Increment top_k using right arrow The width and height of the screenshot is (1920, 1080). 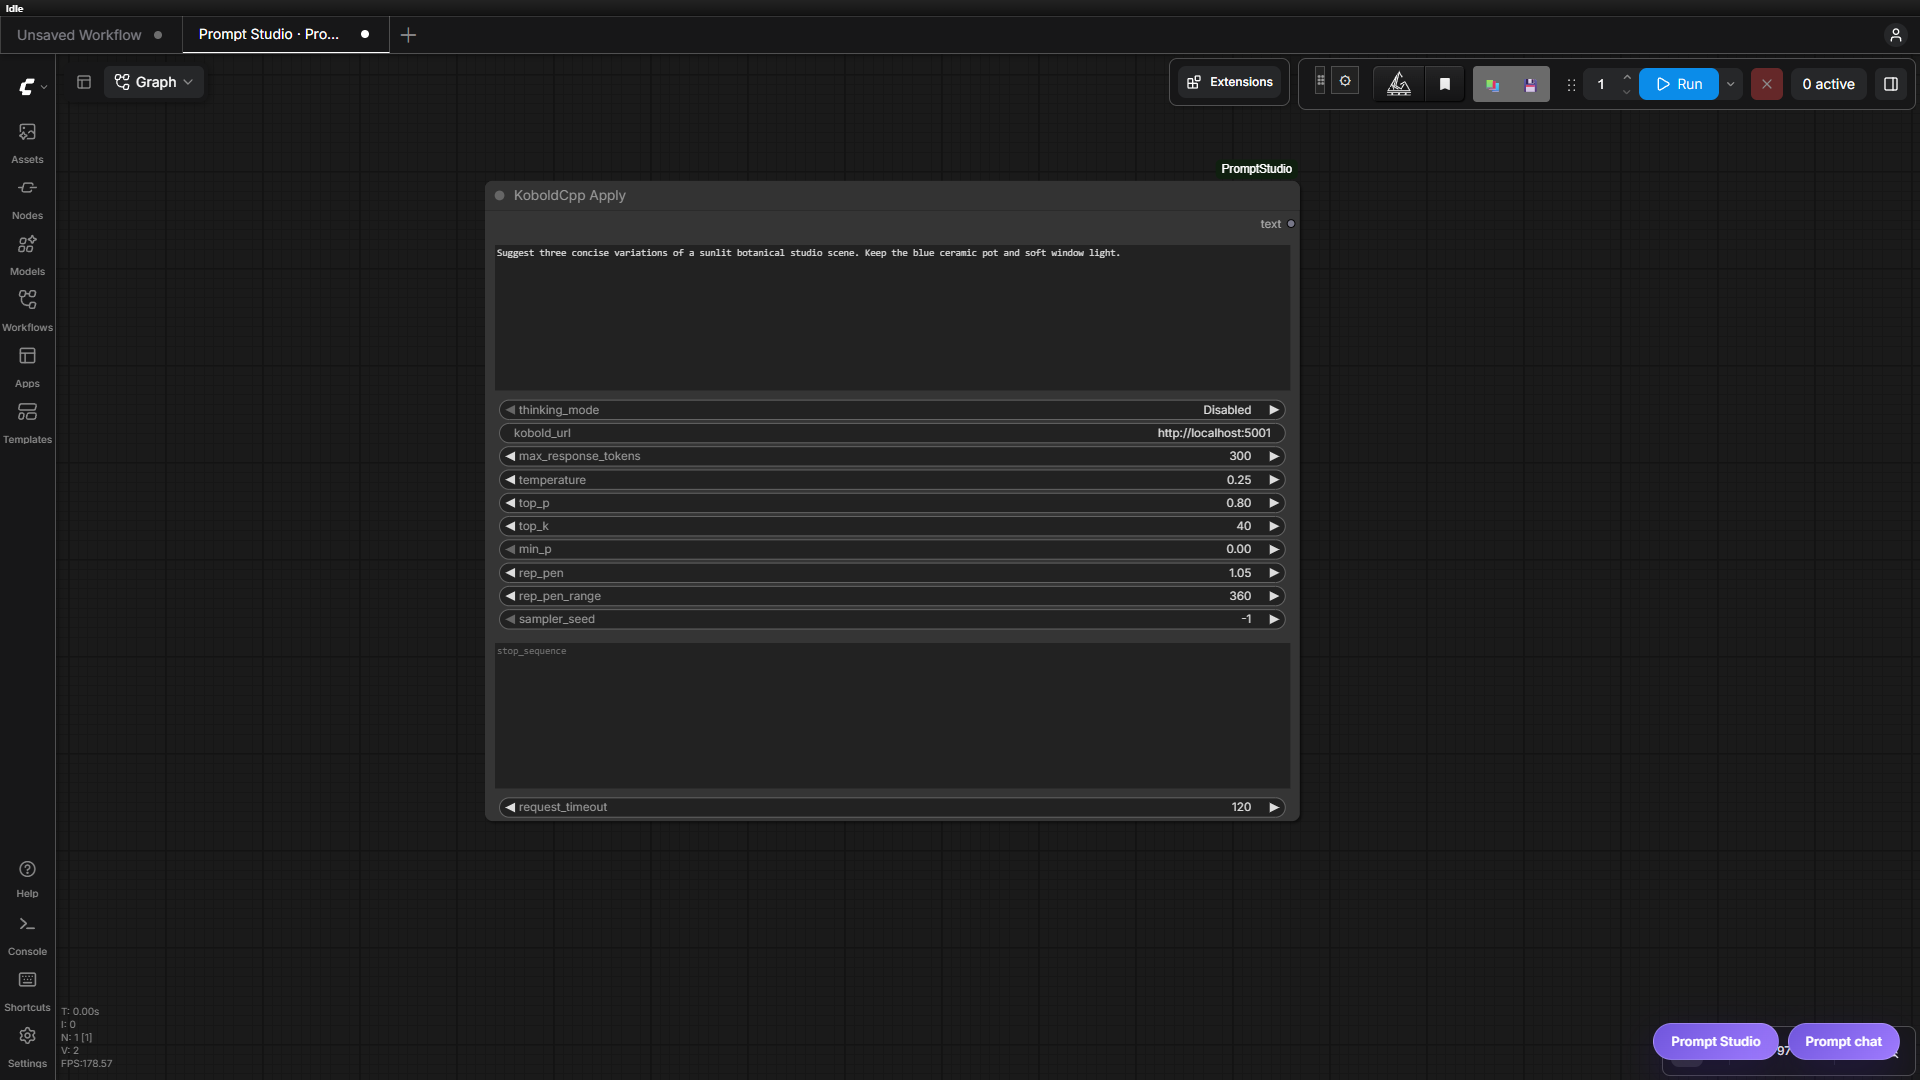point(1274,526)
